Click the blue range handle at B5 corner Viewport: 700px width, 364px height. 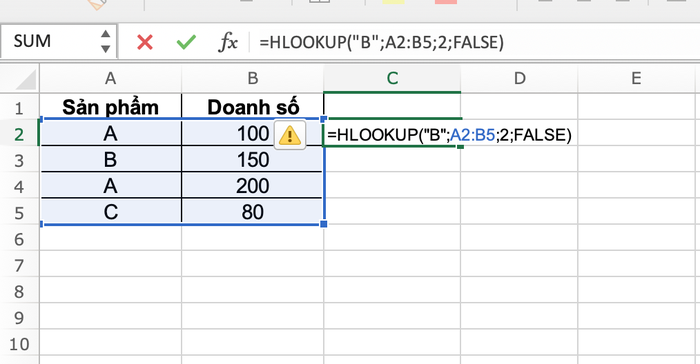point(324,224)
